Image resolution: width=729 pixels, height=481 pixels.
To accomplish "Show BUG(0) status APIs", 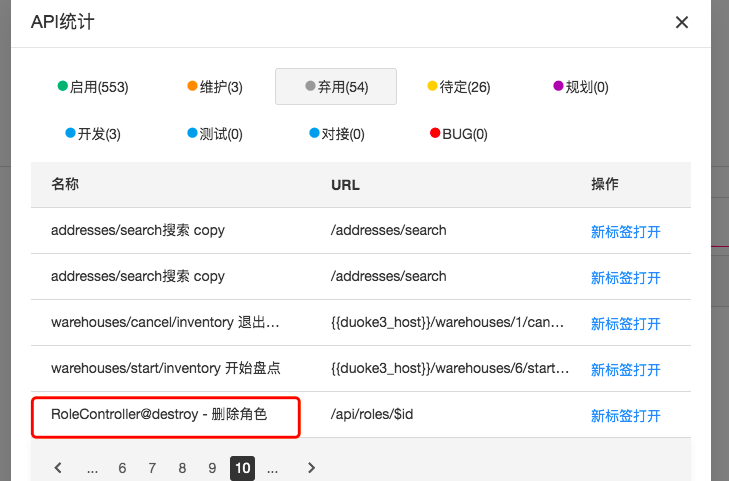I will coord(459,134).
